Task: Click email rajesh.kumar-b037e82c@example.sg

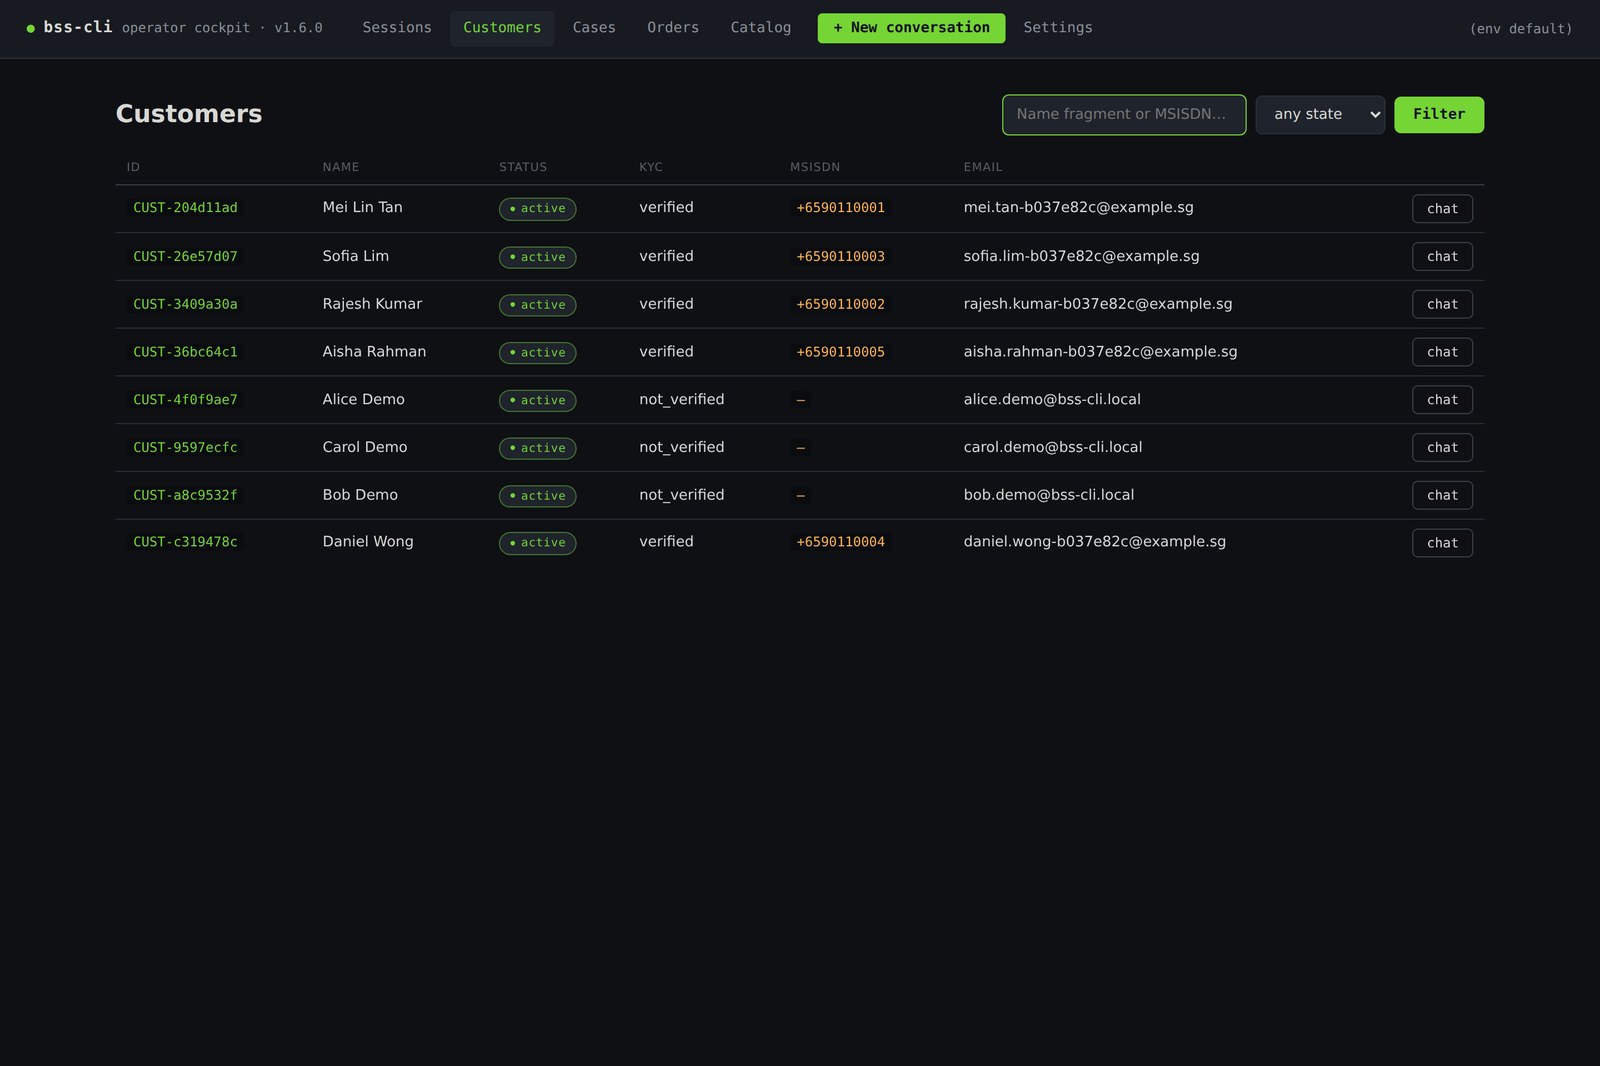Action: click(1097, 304)
